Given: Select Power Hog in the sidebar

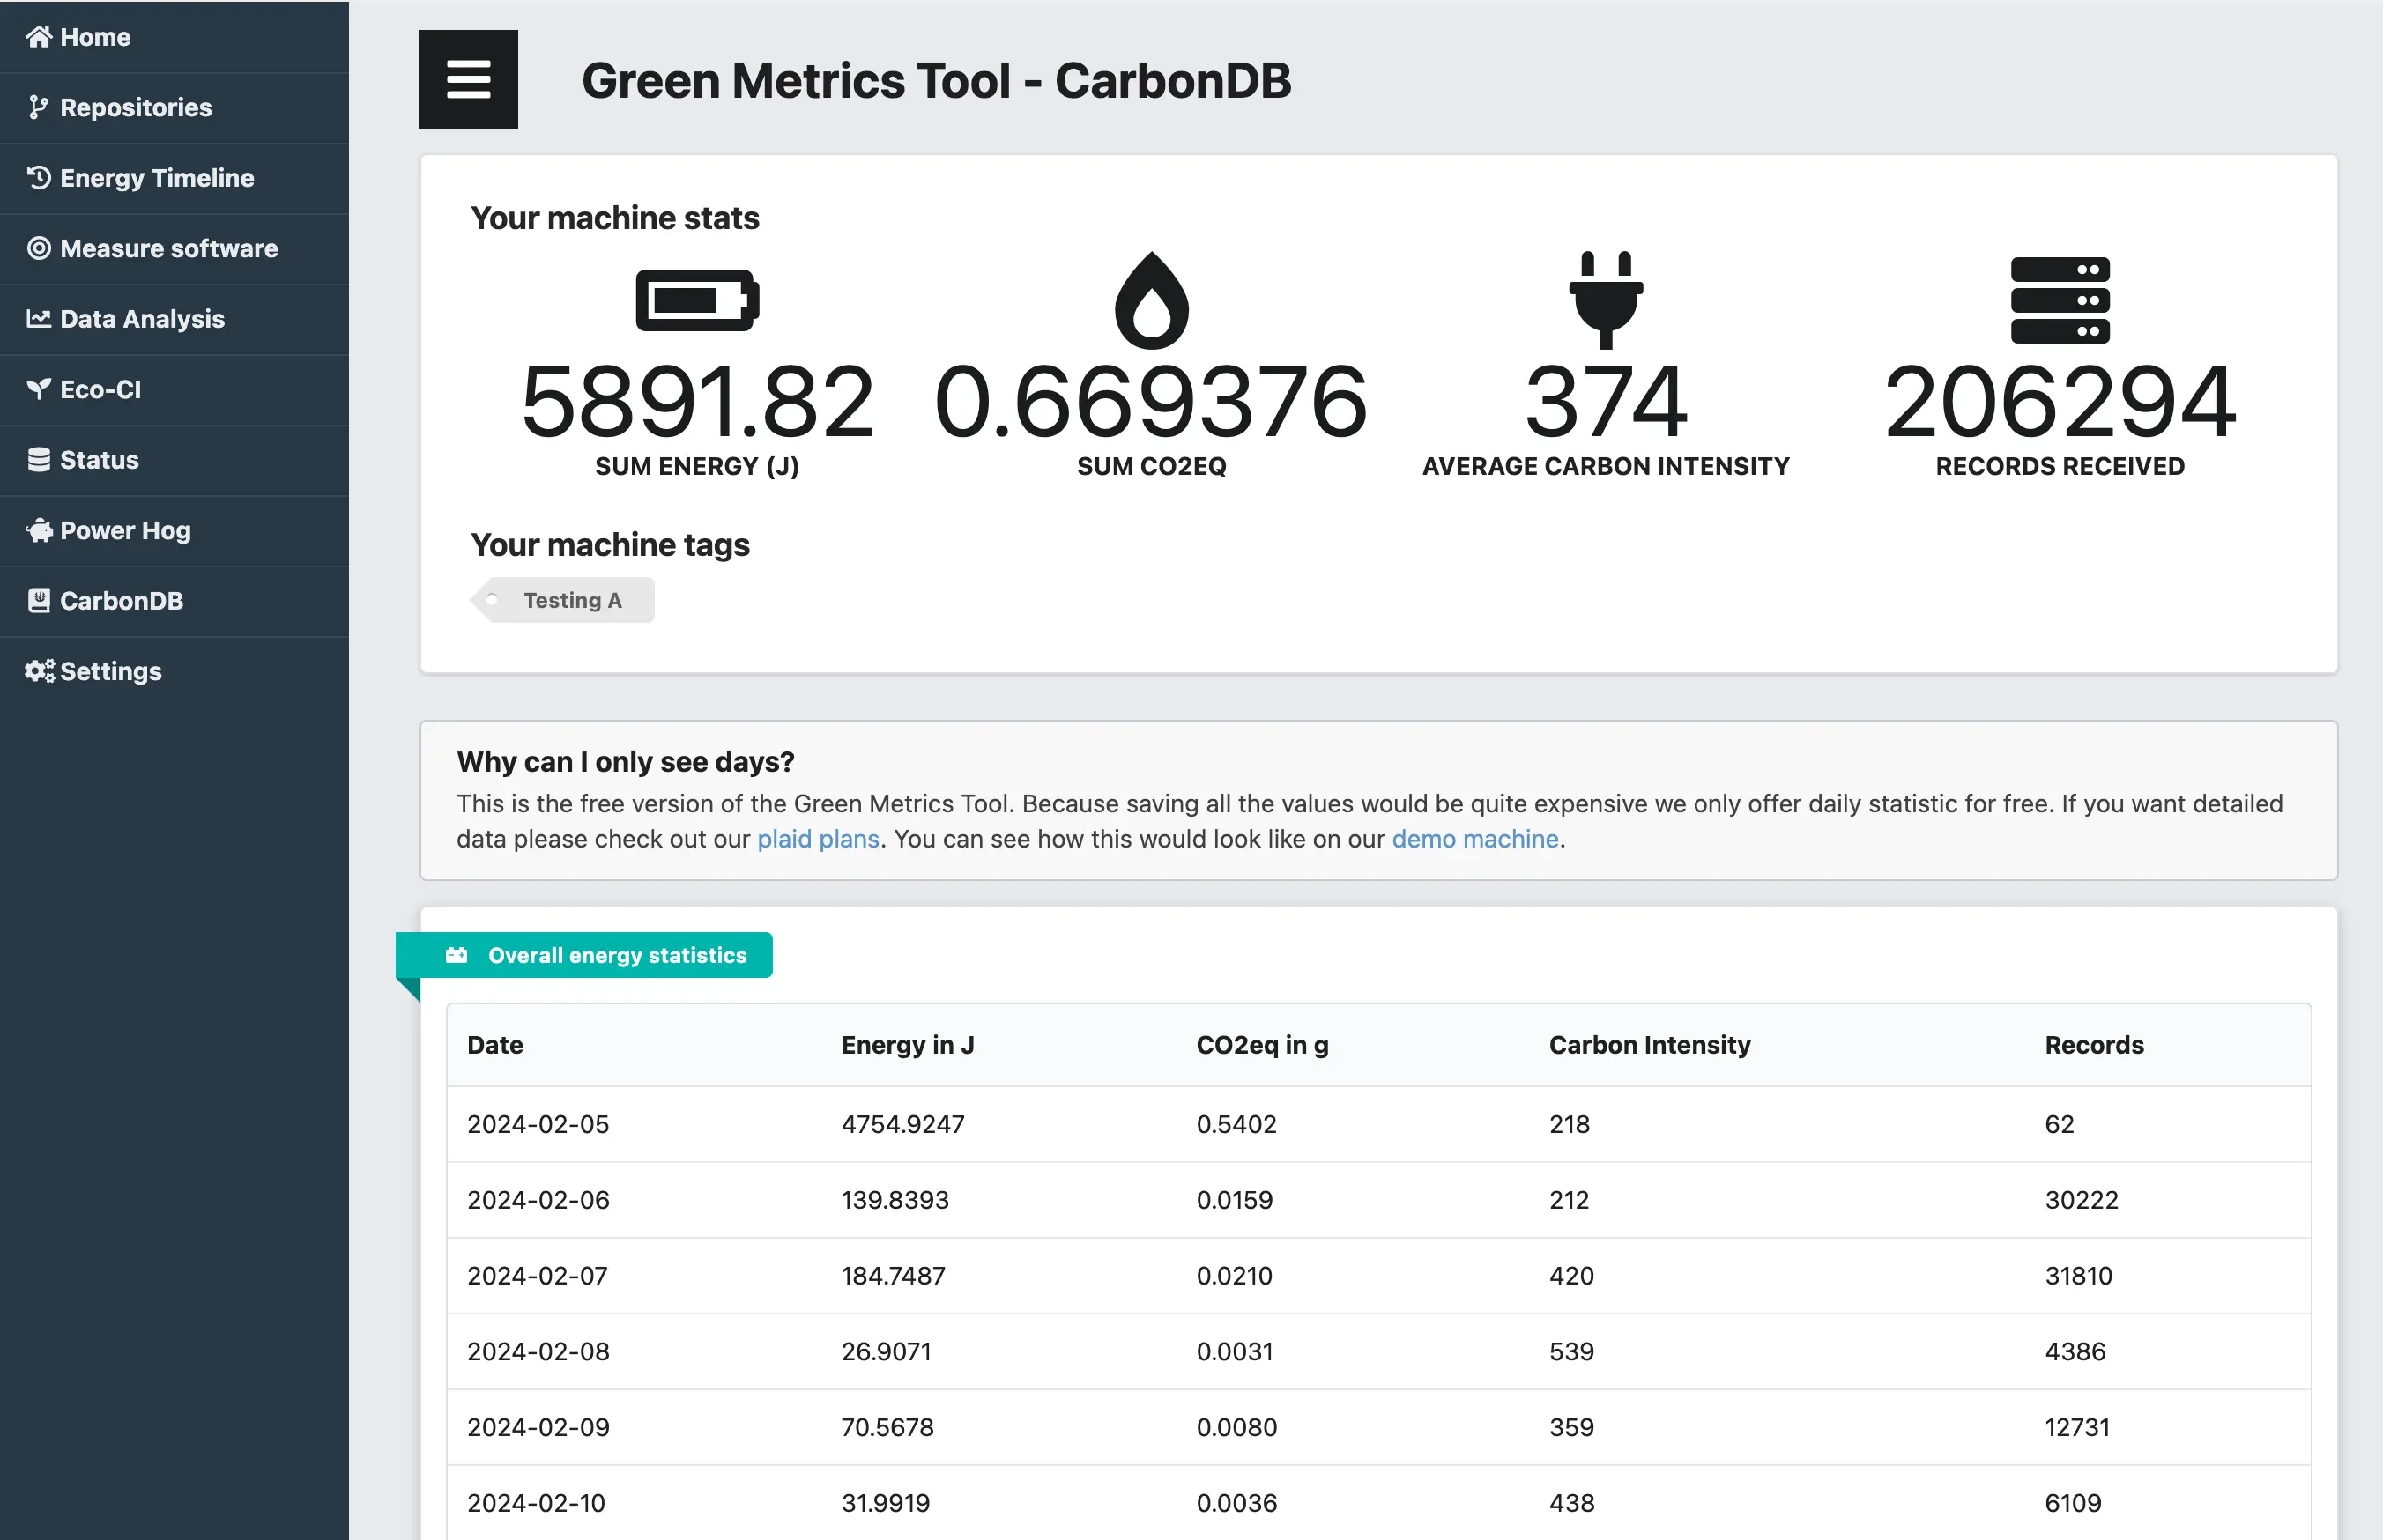Looking at the screenshot, I should click(174, 530).
